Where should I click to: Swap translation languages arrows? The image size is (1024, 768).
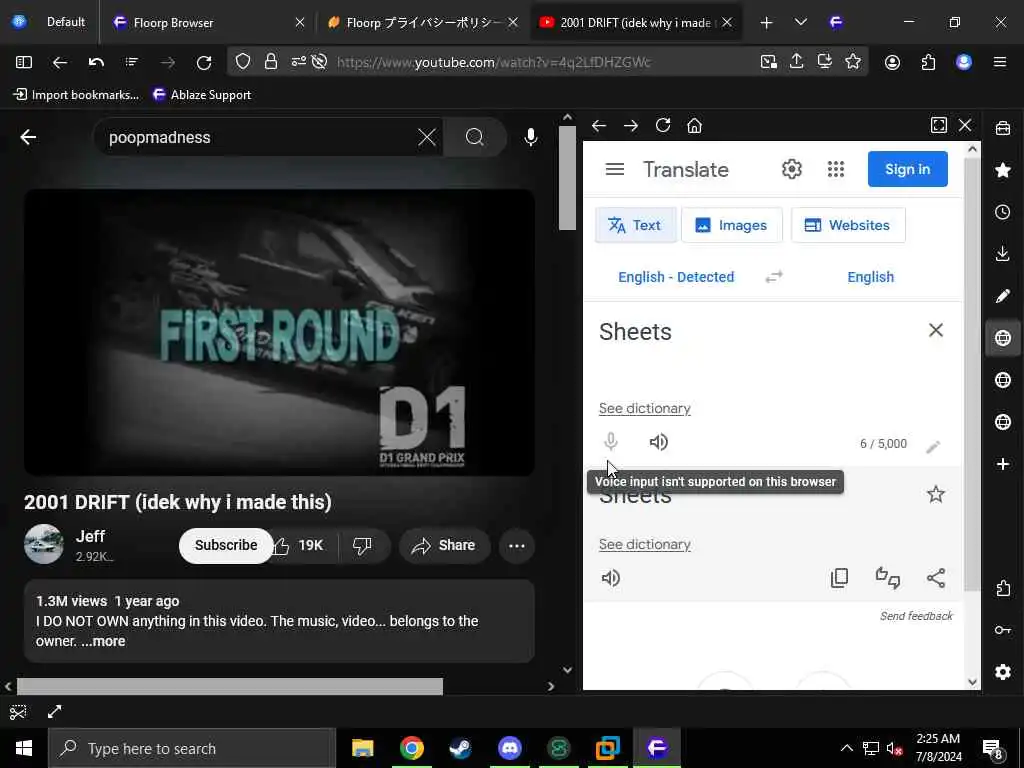[x=774, y=277]
